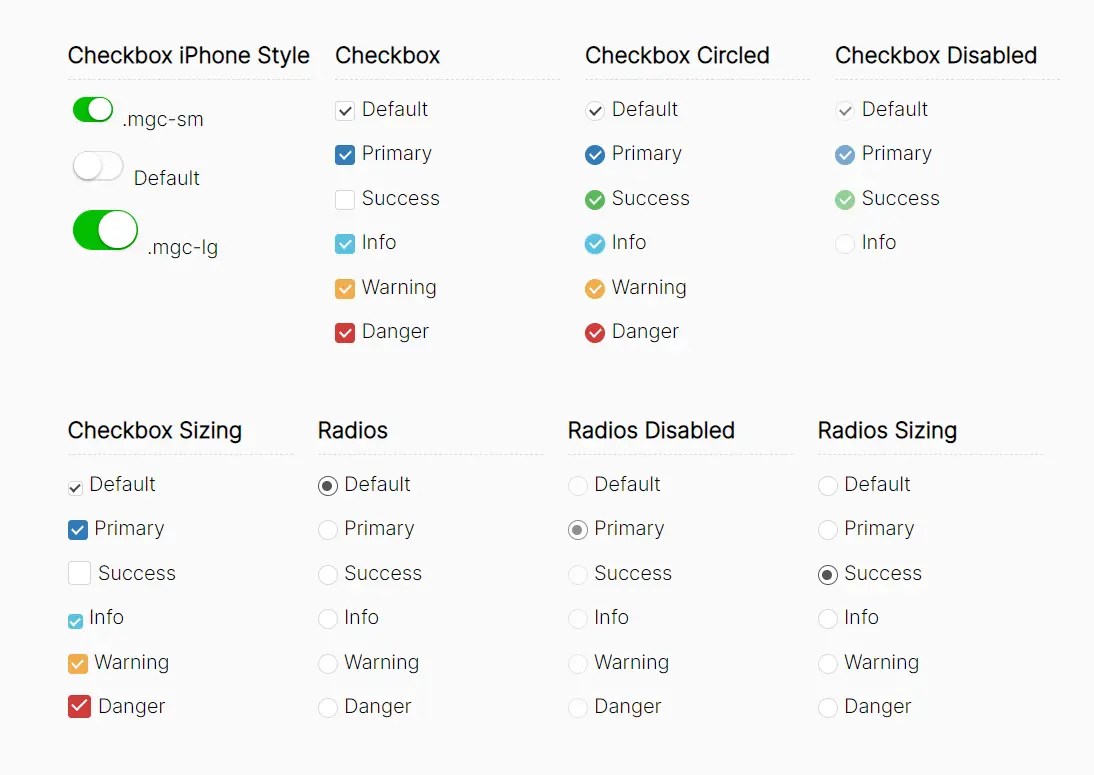Uncheck the Warning checkbox under Checkbox Sizing
This screenshot has width=1094, height=775.
tap(78, 663)
